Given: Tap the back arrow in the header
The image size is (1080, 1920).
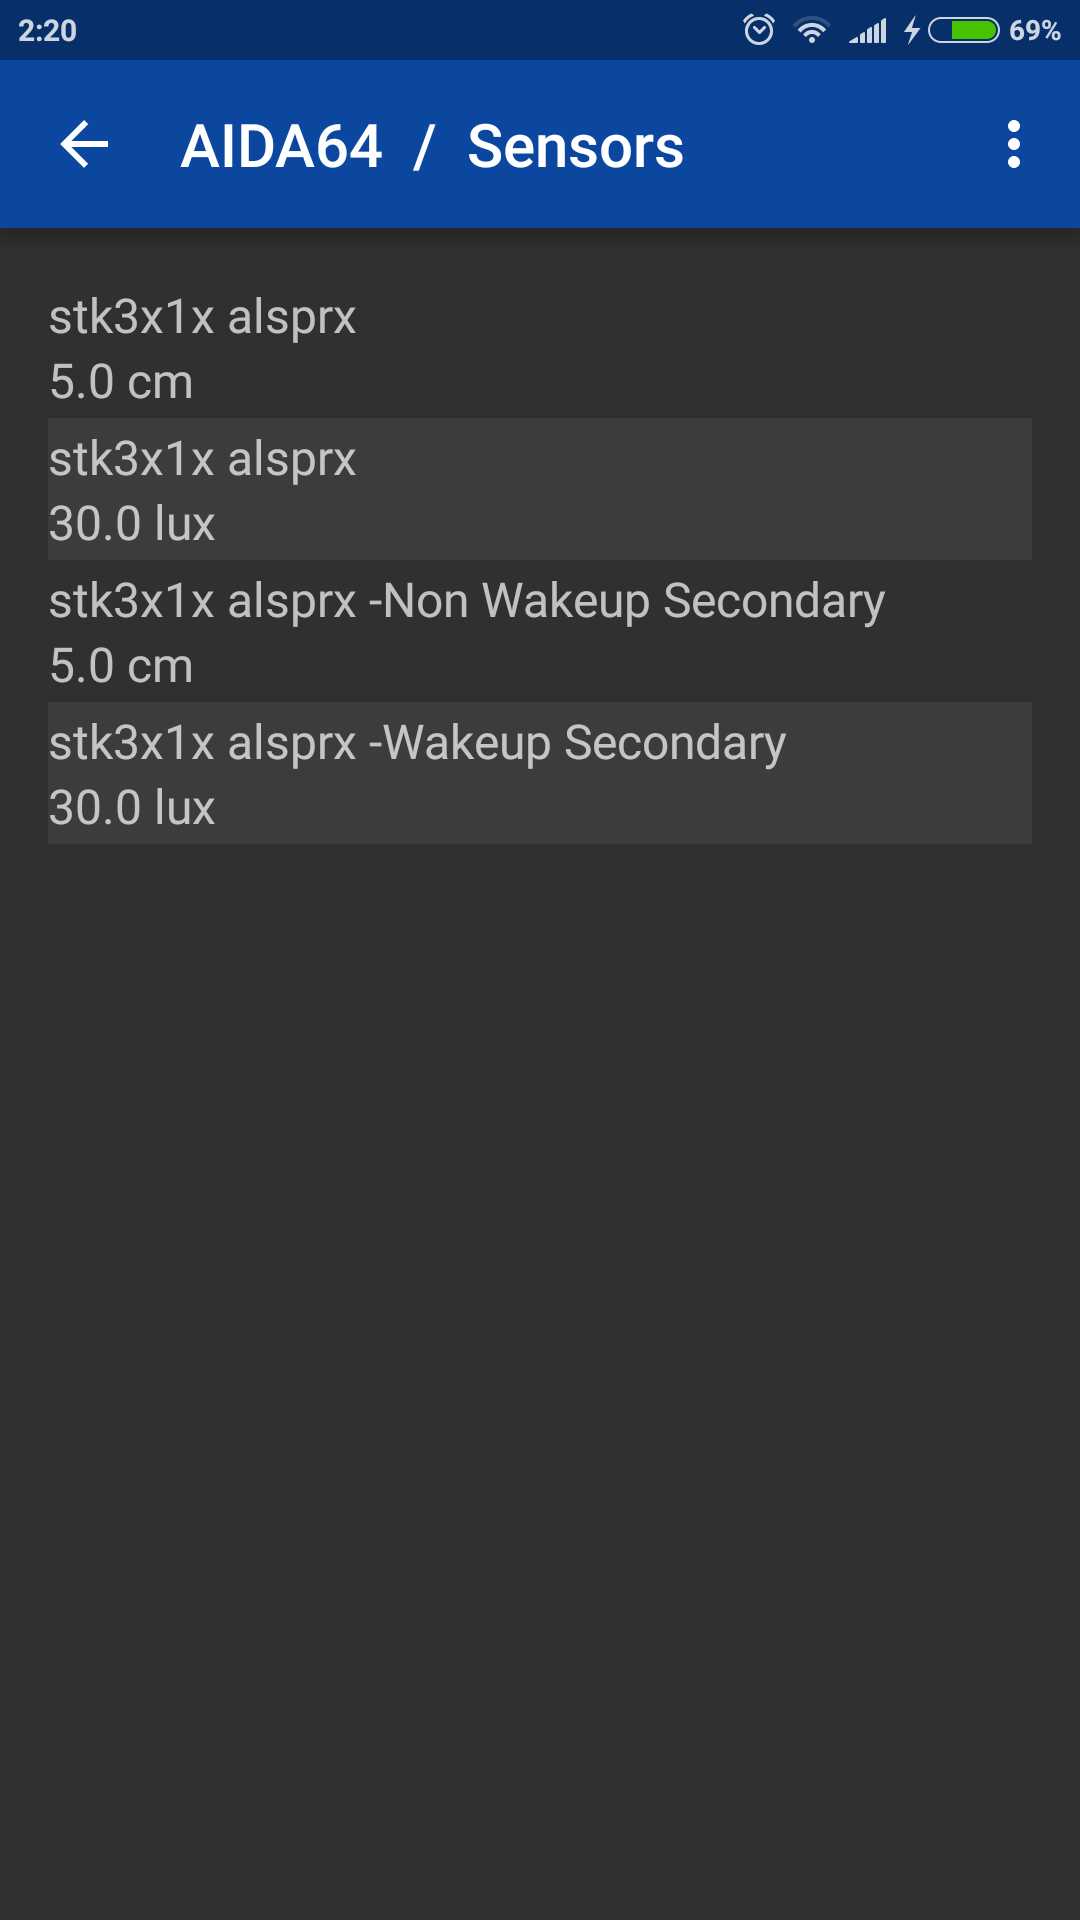Looking at the screenshot, I should tap(84, 145).
